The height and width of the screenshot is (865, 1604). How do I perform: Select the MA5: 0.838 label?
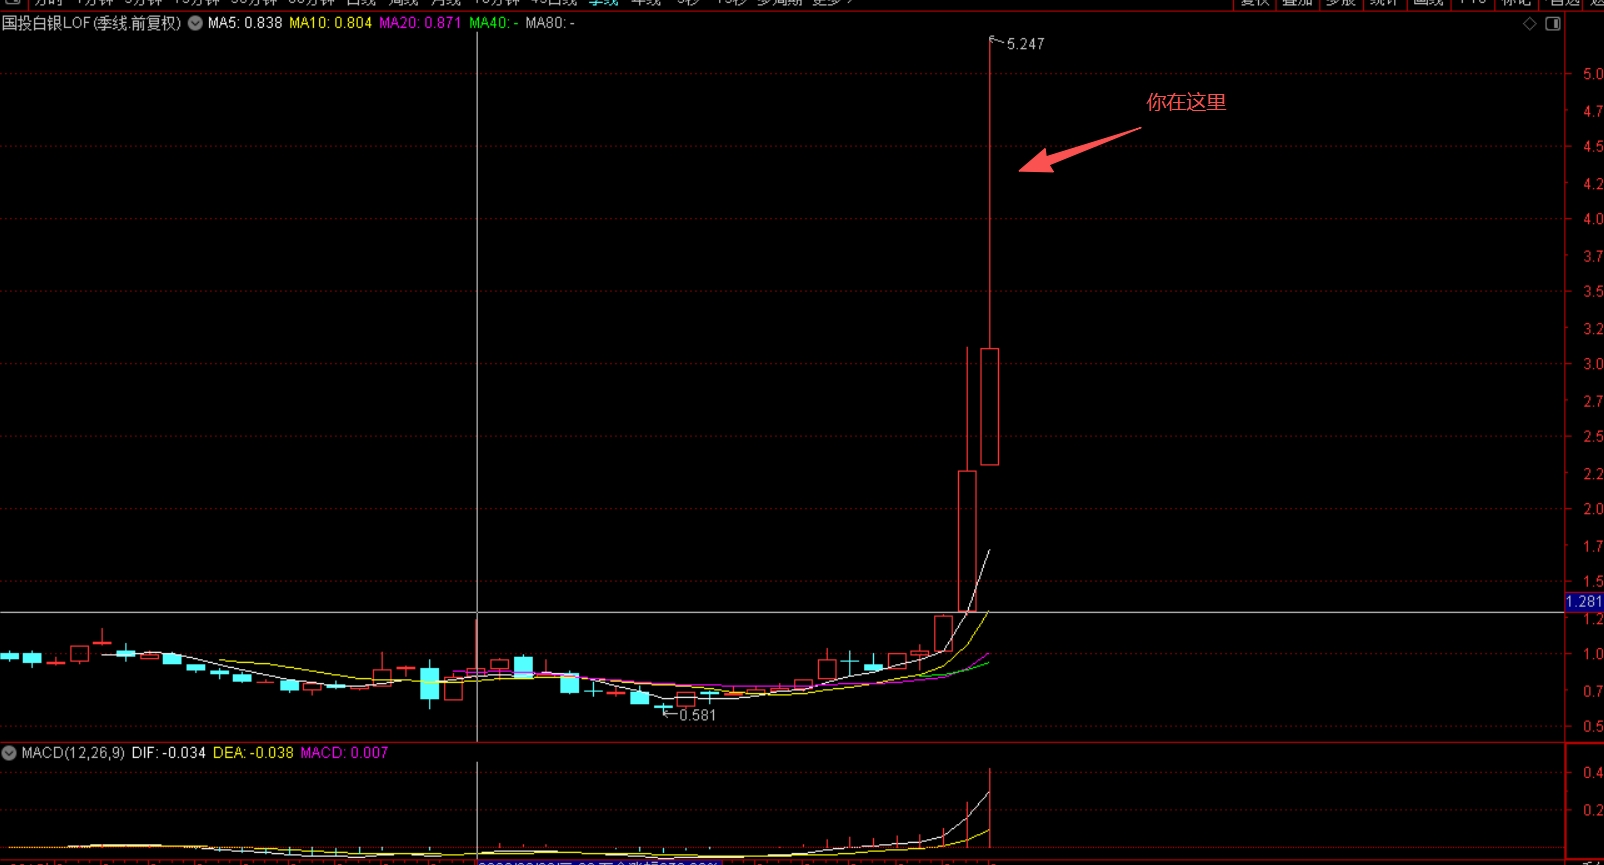(x=245, y=23)
